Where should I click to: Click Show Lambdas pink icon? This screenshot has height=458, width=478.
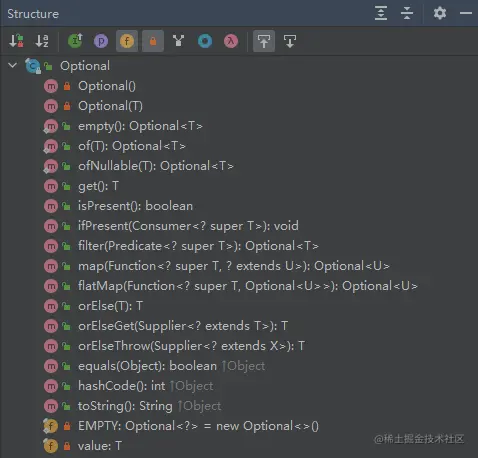(231, 41)
